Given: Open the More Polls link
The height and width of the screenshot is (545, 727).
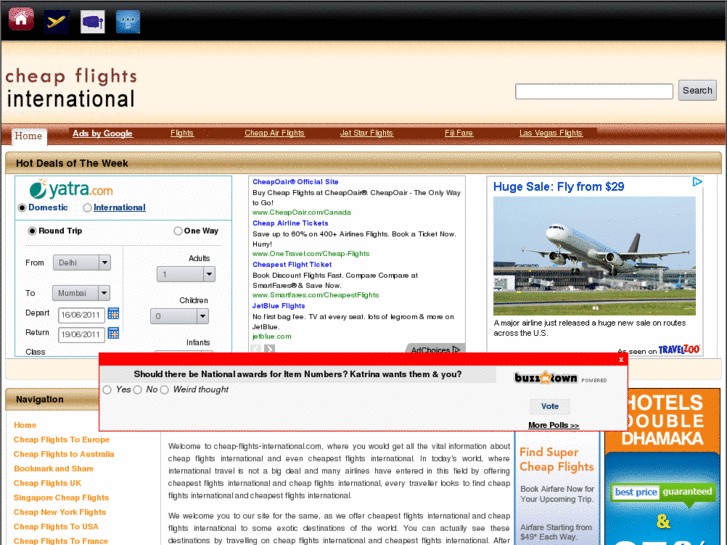Looking at the screenshot, I should pos(554,425).
